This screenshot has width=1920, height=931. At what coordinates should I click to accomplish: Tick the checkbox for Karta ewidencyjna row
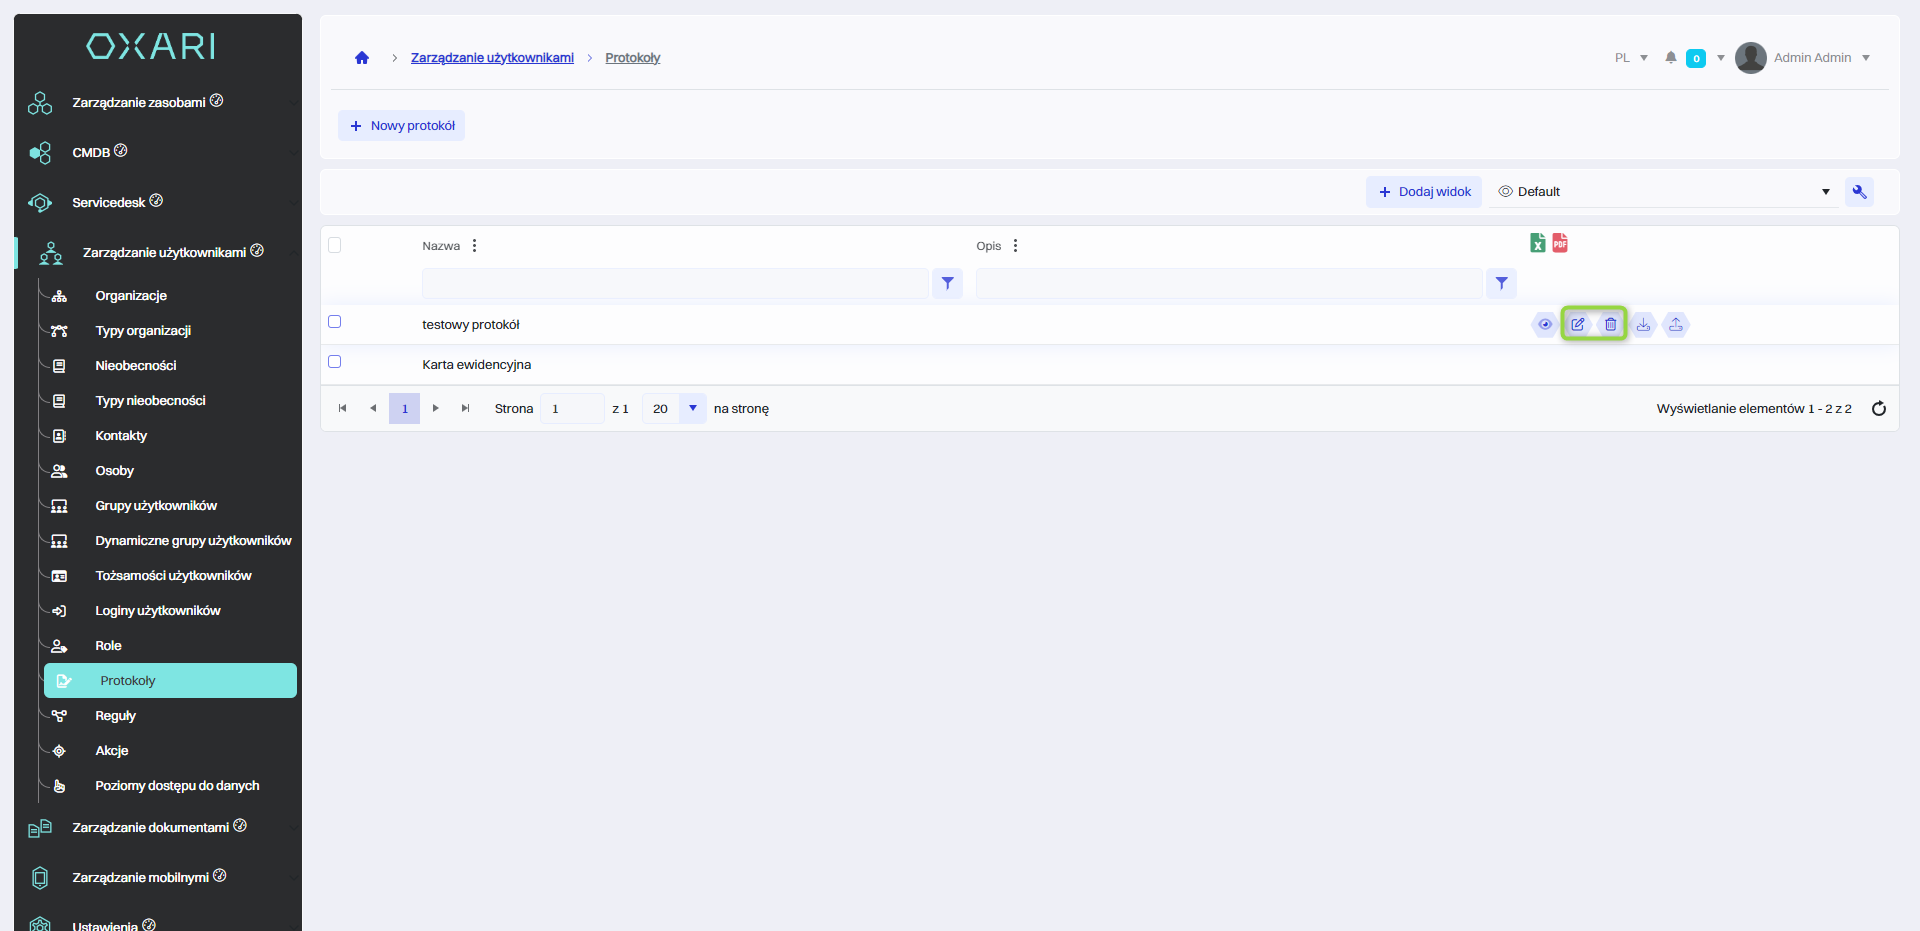pos(335,362)
